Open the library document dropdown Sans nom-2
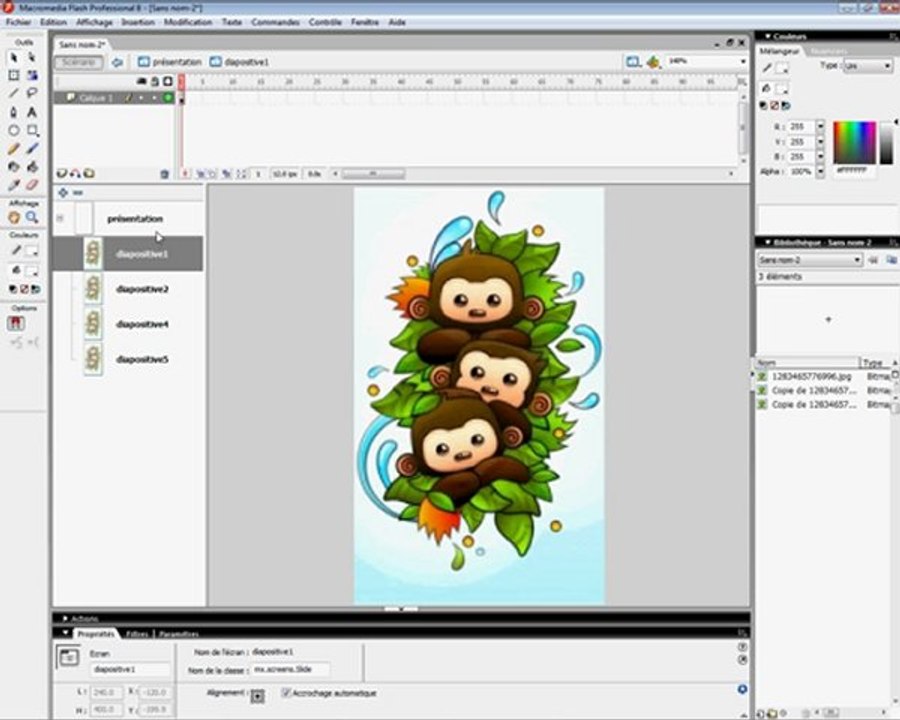The height and width of the screenshot is (720, 900). click(x=810, y=260)
